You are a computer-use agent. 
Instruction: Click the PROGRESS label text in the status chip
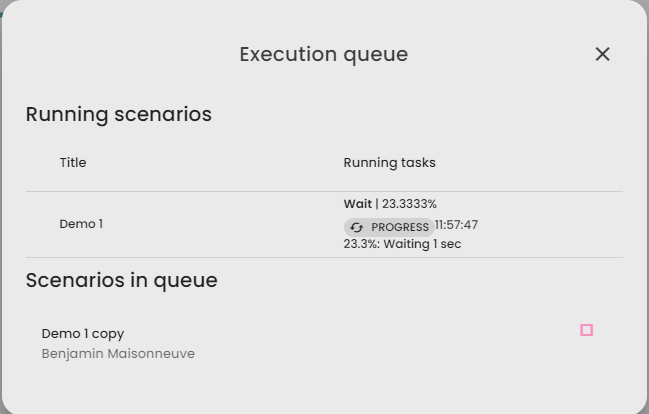click(x=400, y=227)
